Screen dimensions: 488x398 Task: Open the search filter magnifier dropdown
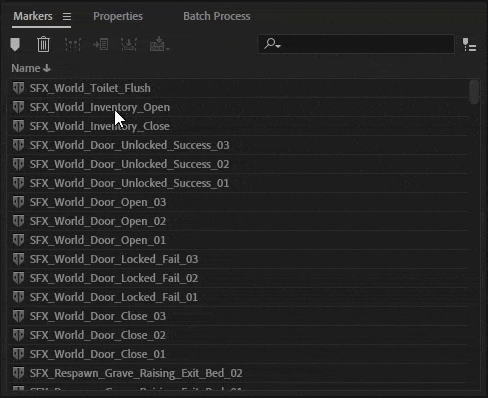point(272,44)
